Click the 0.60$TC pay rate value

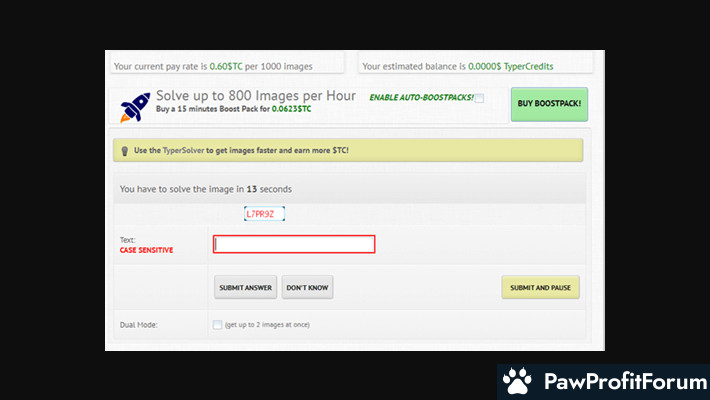point(226,66)
